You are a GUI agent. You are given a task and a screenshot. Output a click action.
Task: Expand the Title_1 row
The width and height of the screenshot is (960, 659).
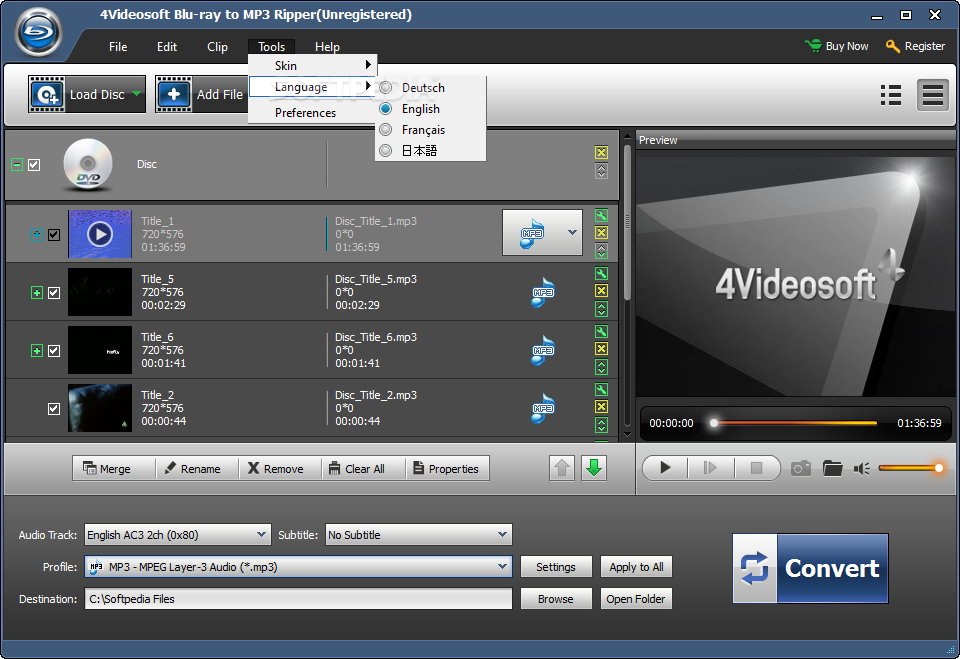pos(37,235)
